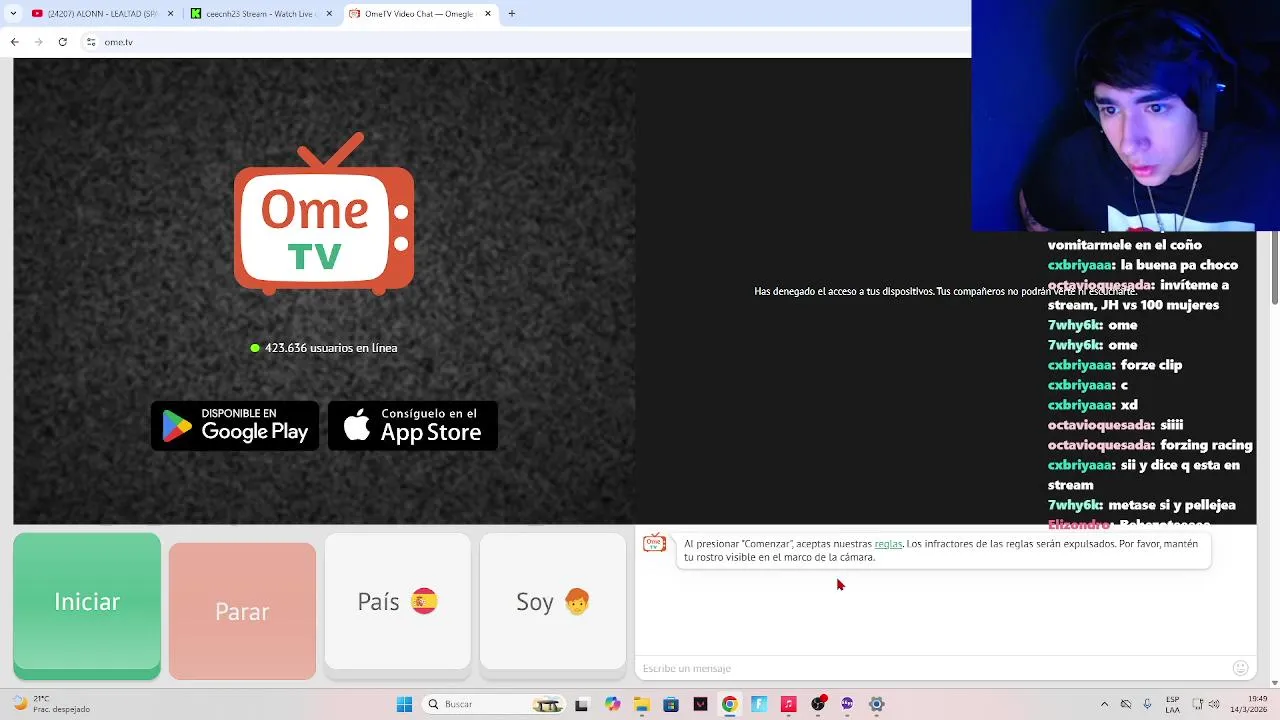
Task: Open the Soy gender selector
Action: pyautogui.click(x=553, y=601)
